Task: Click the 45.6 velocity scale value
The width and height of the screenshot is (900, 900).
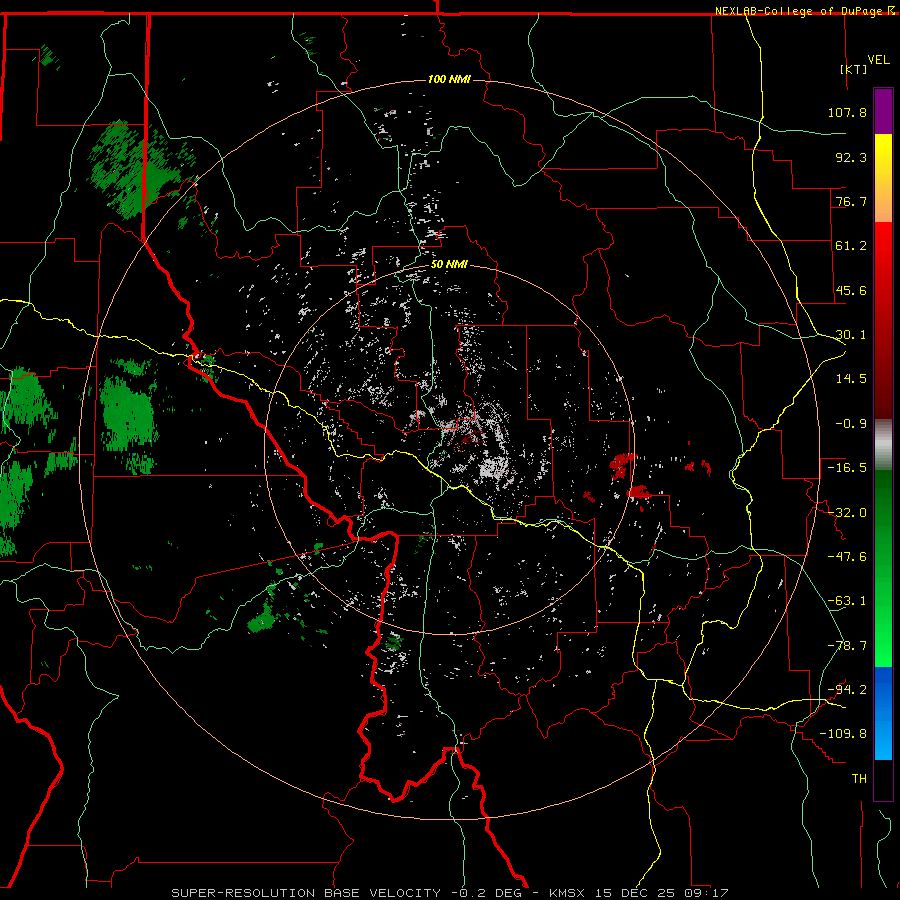Action: [851, 290]
